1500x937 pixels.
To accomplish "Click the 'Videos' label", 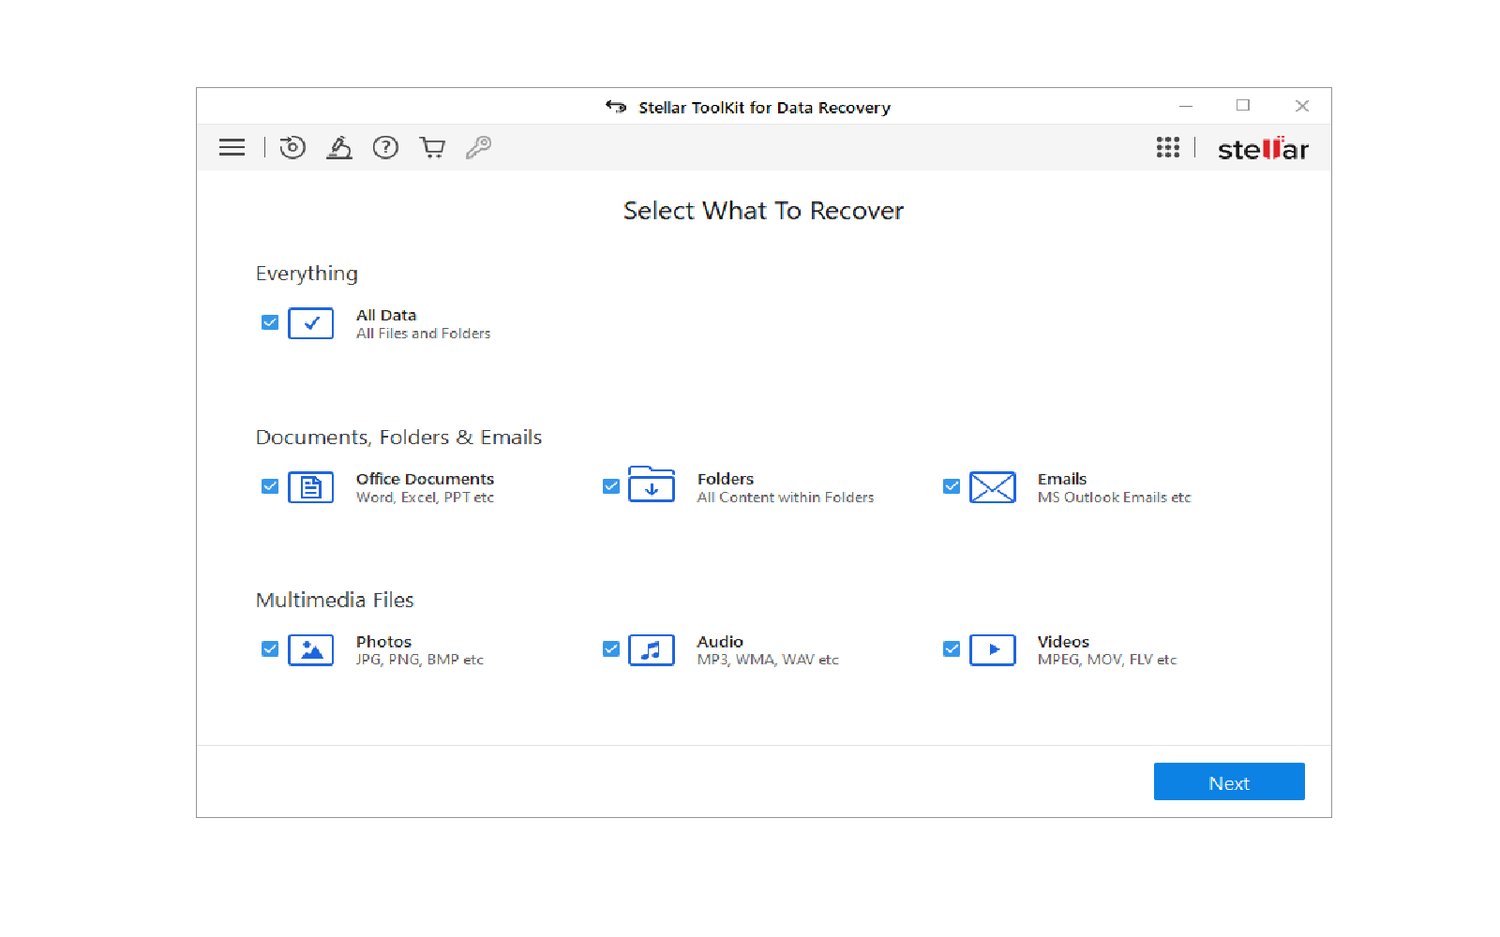I will [x=1063, y=642].
